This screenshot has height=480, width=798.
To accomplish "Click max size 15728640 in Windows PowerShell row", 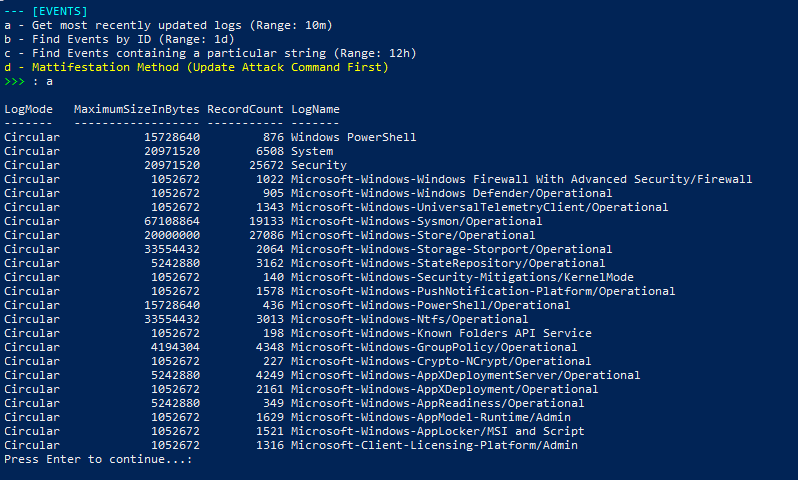I will click(x=172, y=137).
